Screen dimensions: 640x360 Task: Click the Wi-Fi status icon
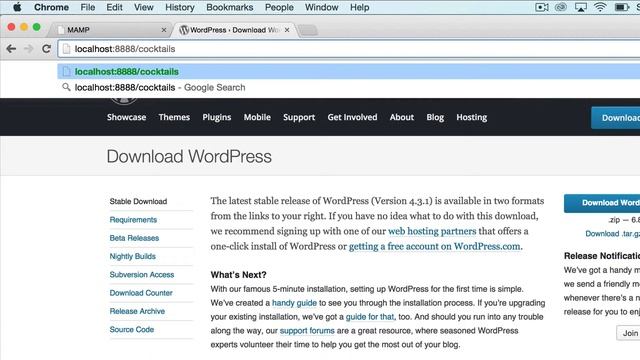point(600,7)
